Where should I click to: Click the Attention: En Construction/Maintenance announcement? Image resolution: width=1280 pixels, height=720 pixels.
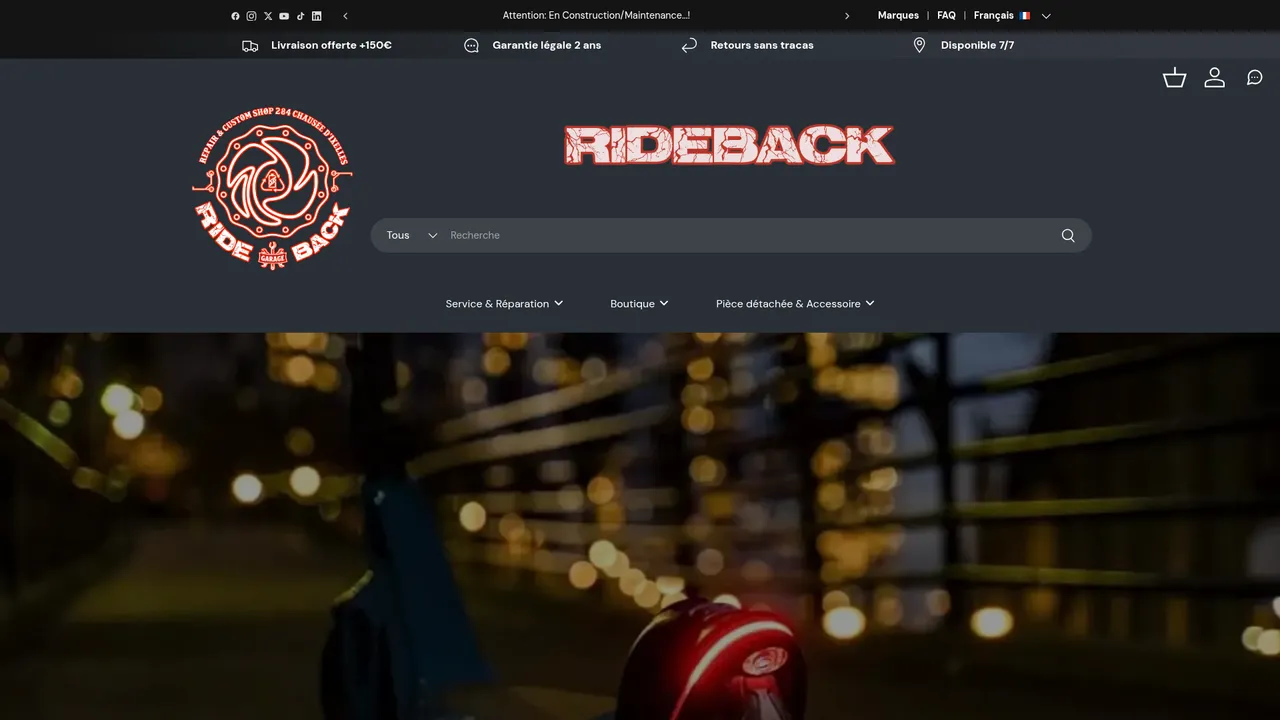pyautogui.click(x=596, y=16)
